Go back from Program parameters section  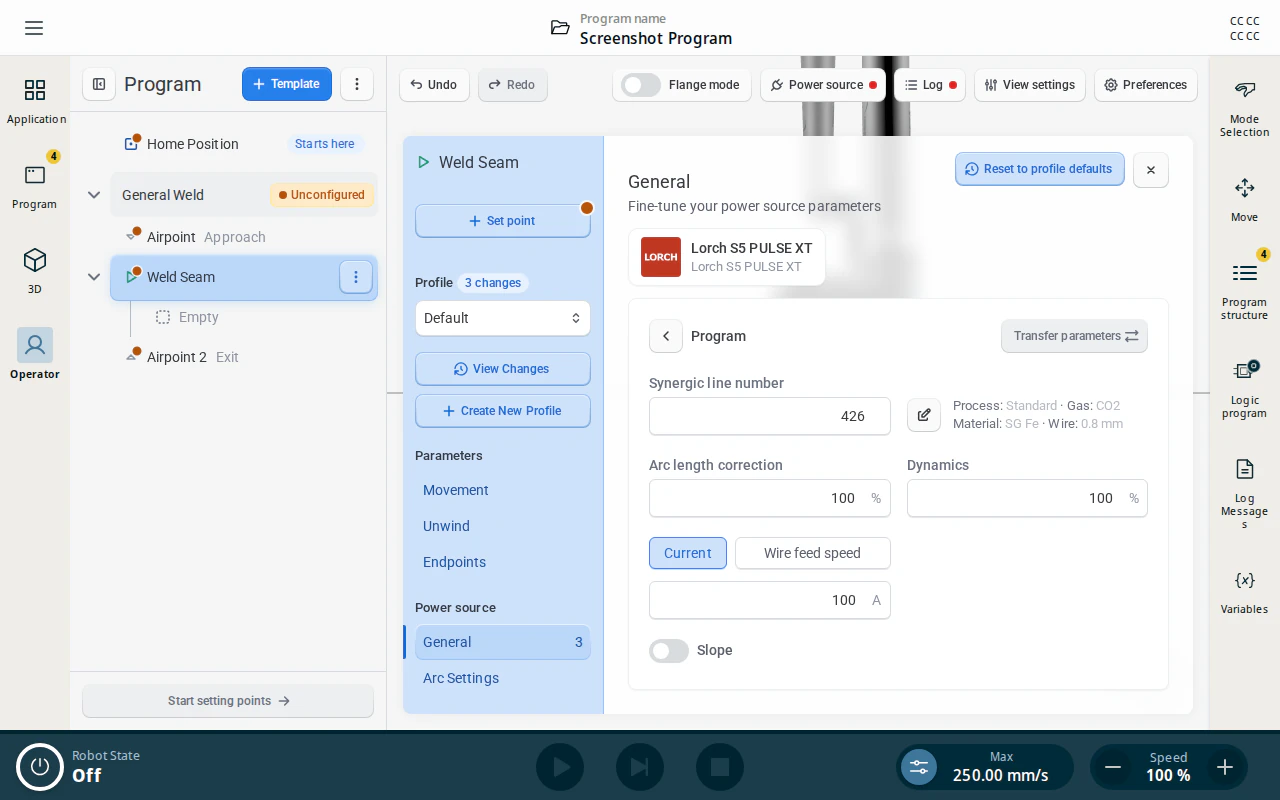tap(666, 336)
